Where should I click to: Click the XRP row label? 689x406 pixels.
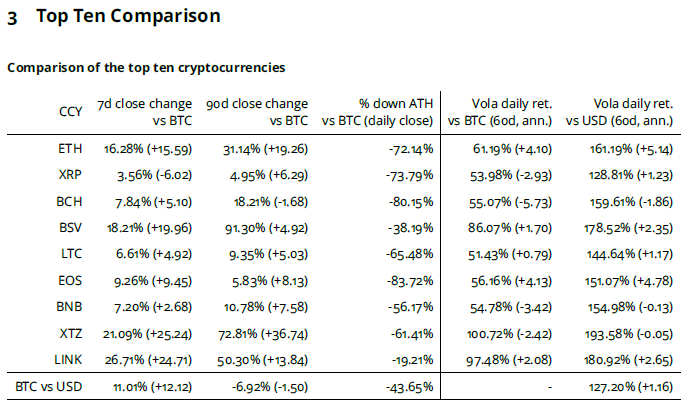(71, 174)
